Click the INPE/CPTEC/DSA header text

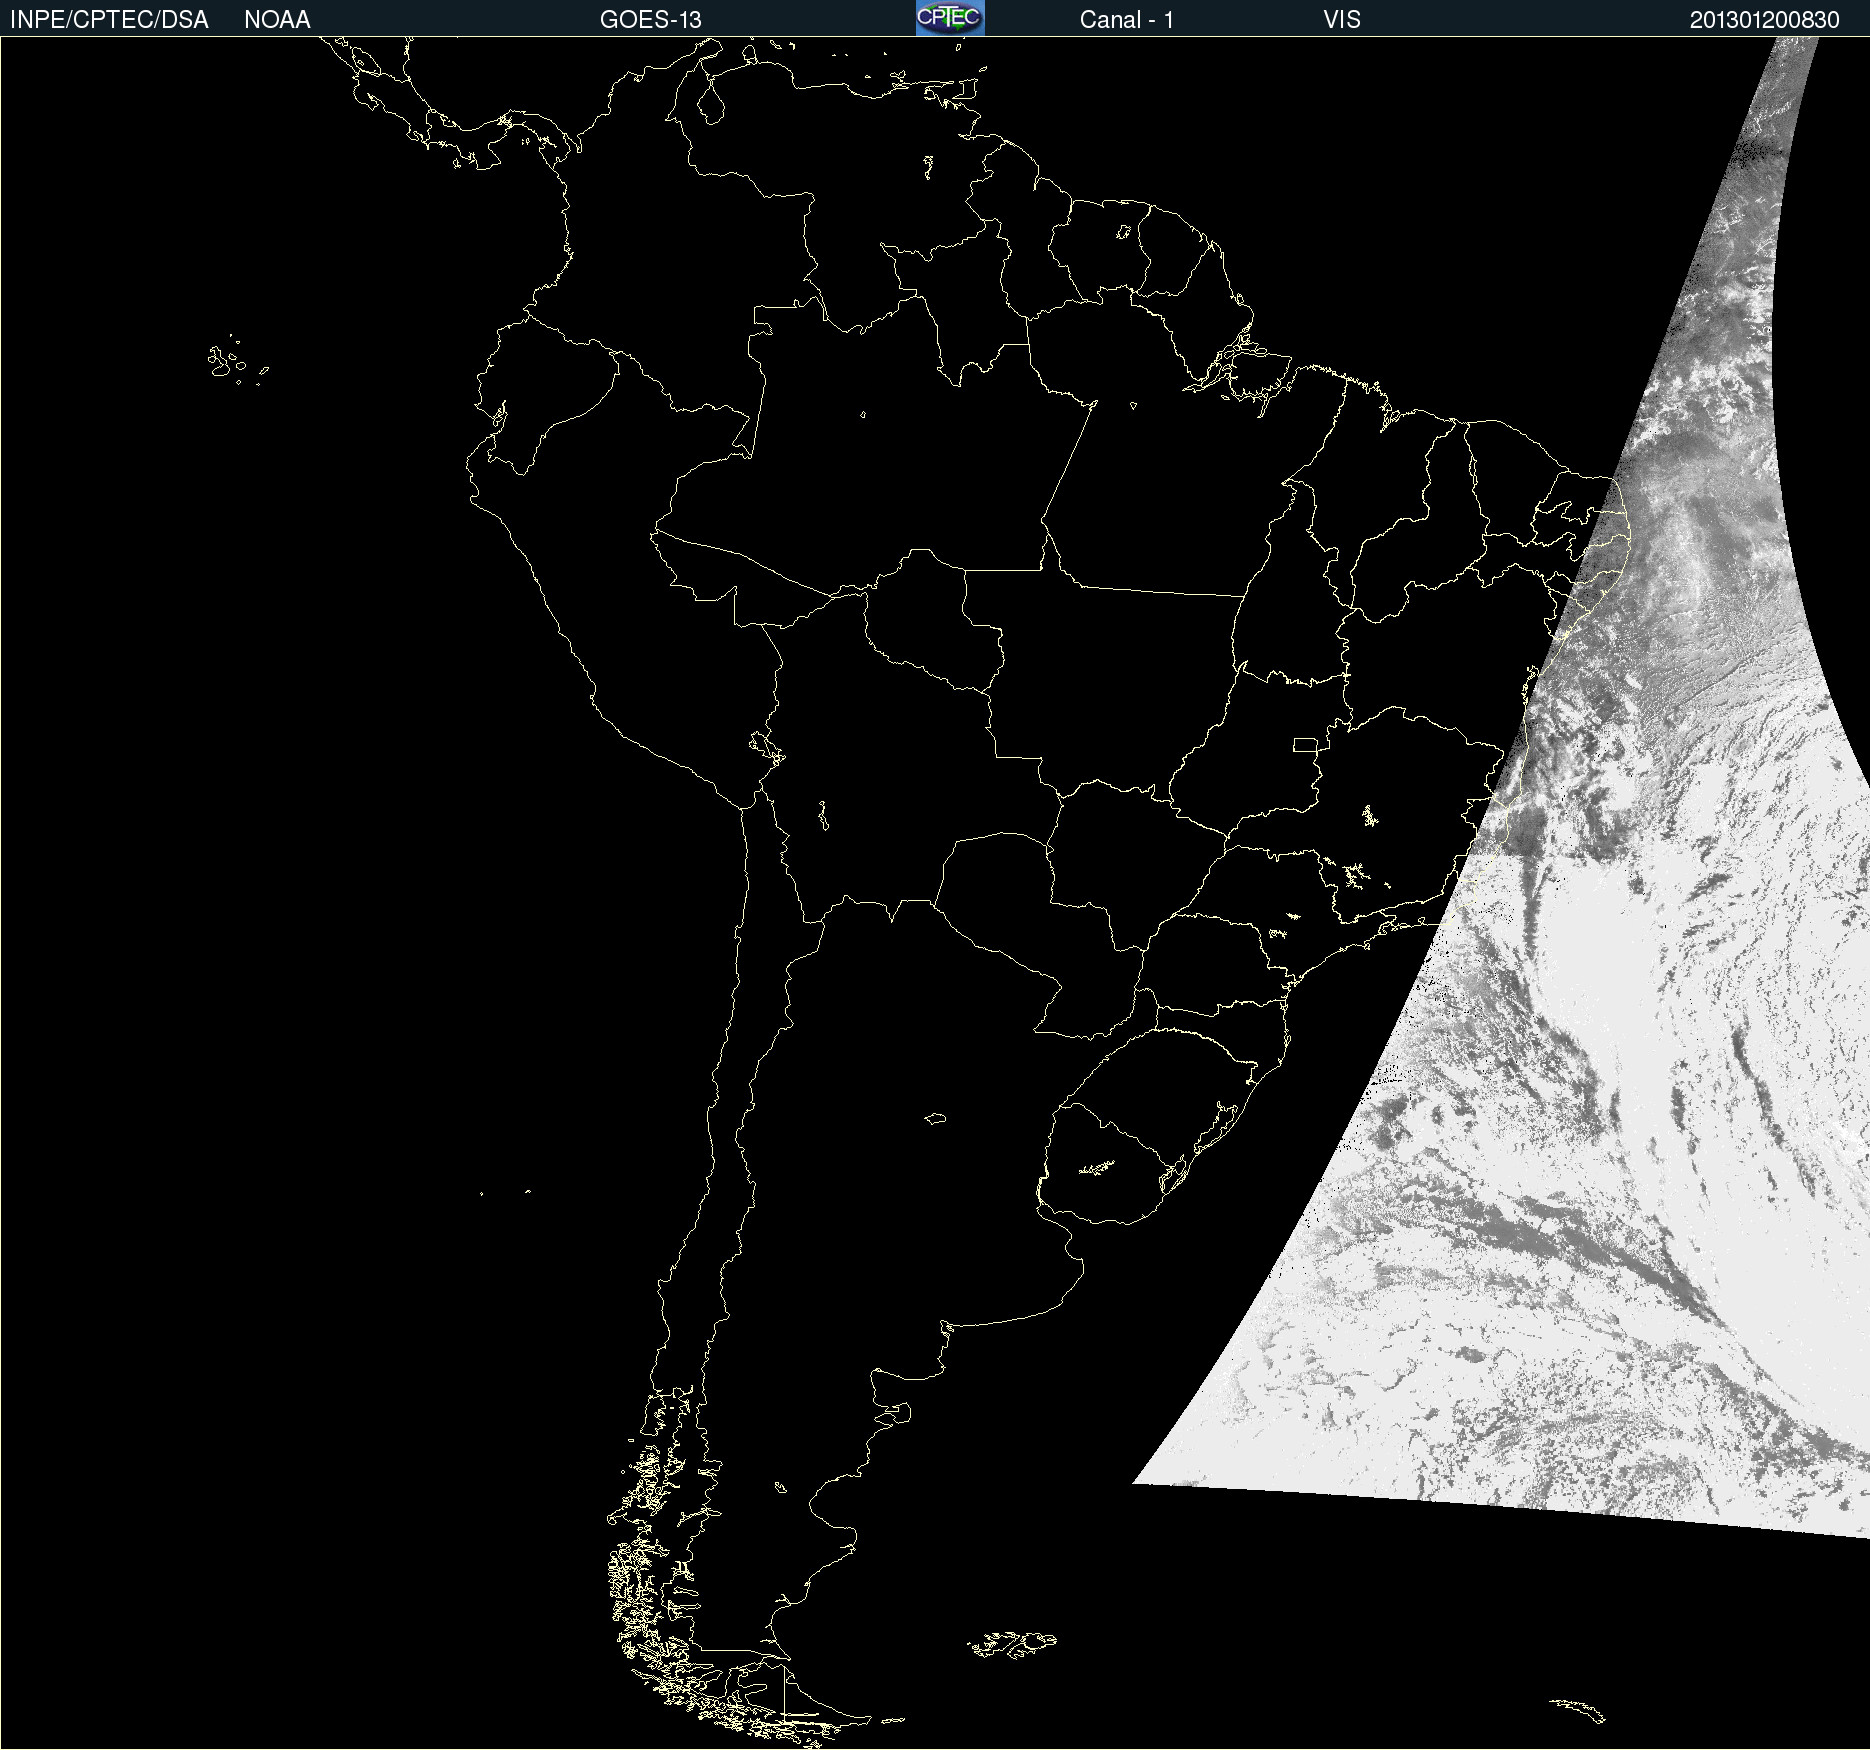click(x=109, y=20)
